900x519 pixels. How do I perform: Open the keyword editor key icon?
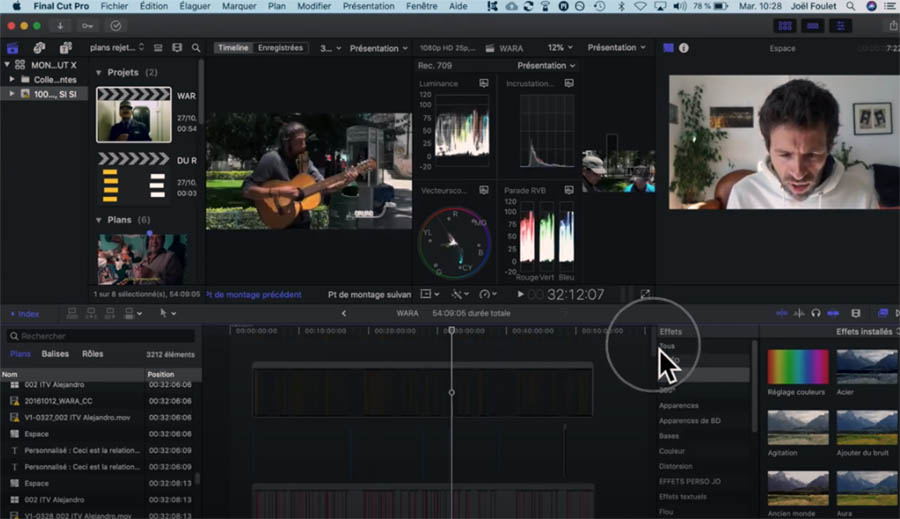click(x=87, y=26)
